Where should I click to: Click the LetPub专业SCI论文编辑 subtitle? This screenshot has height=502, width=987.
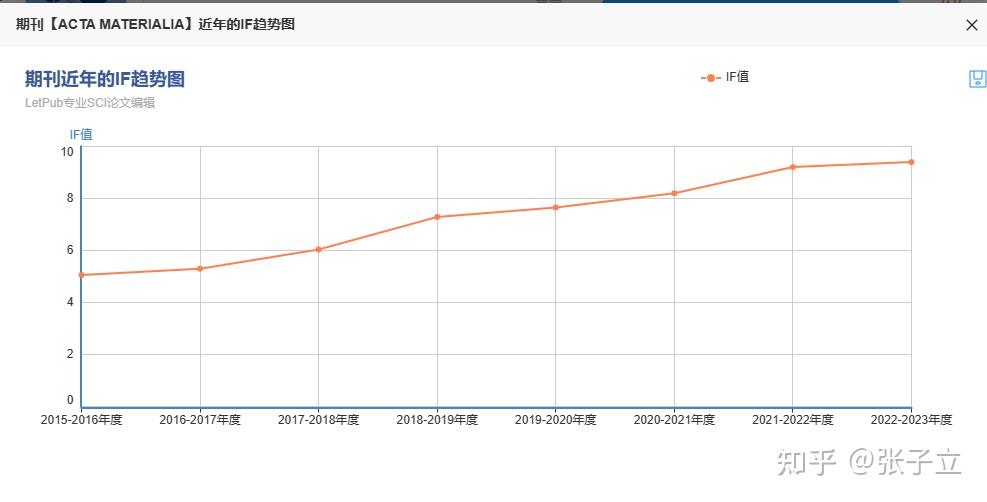(x=90, y=103)
